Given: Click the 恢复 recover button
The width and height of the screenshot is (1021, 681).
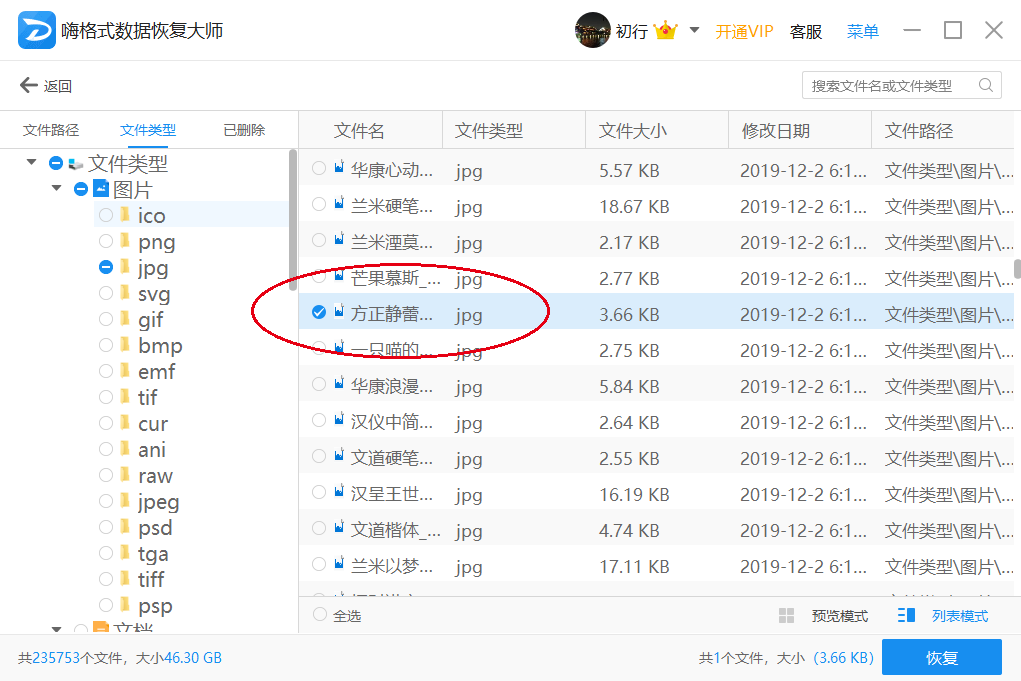Looking at the screenshot, I should click(x=942, y=658).
